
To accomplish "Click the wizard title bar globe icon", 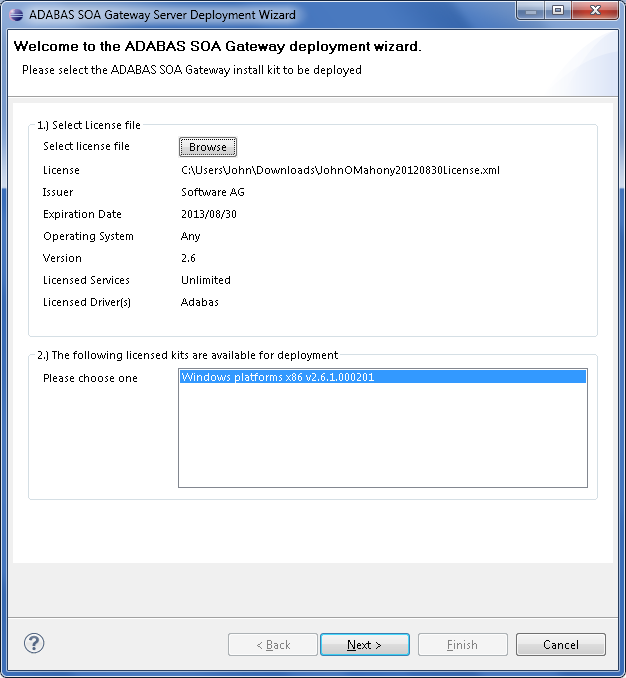I will pyautogui.click(x=16, y=14).
